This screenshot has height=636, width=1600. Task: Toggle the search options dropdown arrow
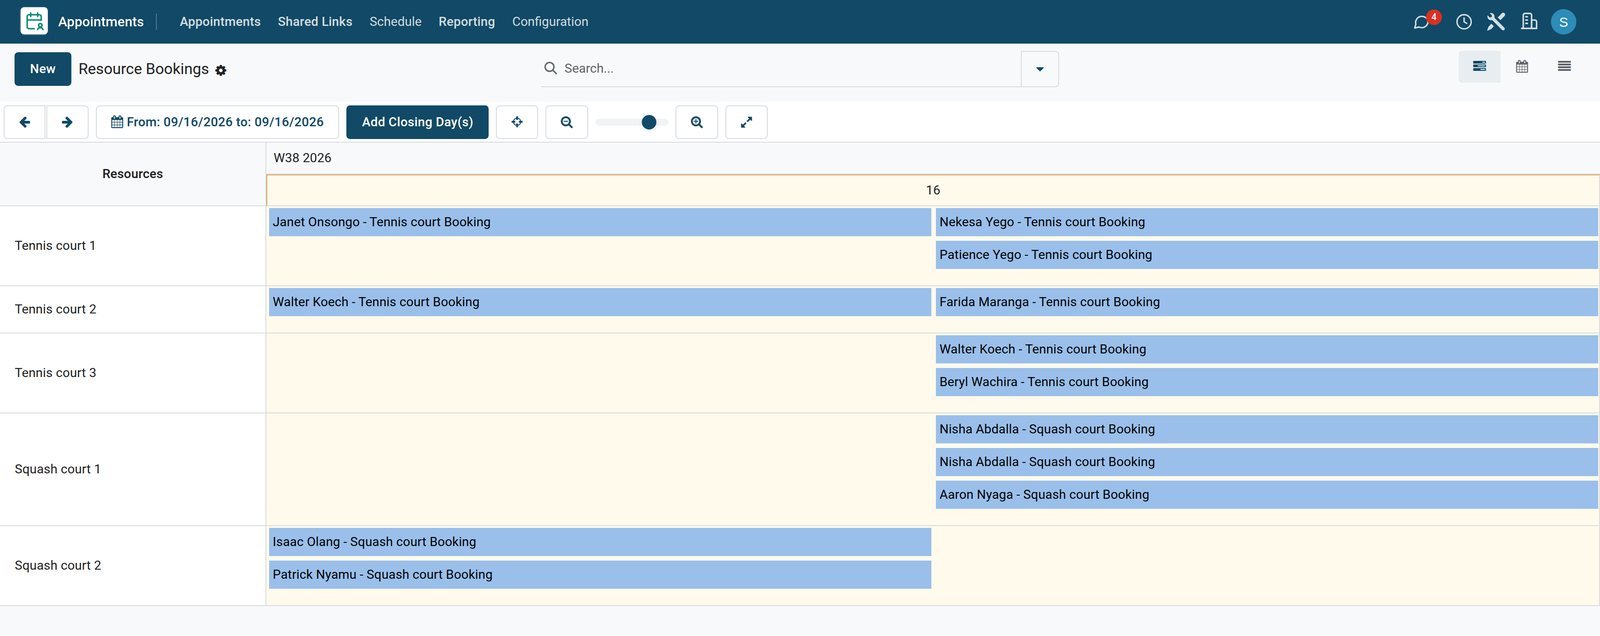[1040, 69]
